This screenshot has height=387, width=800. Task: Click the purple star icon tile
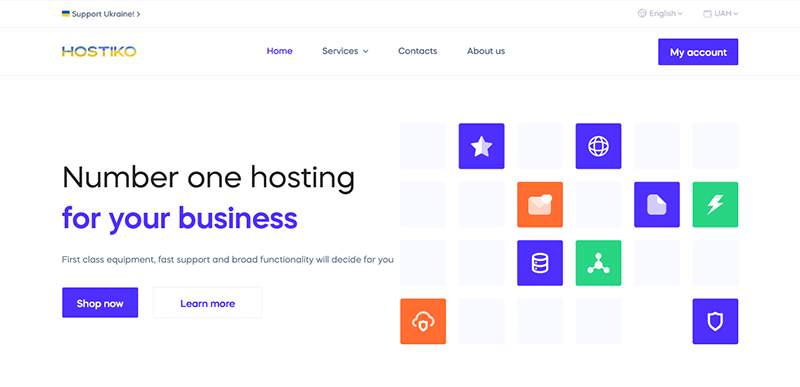(x=481, y=146)
